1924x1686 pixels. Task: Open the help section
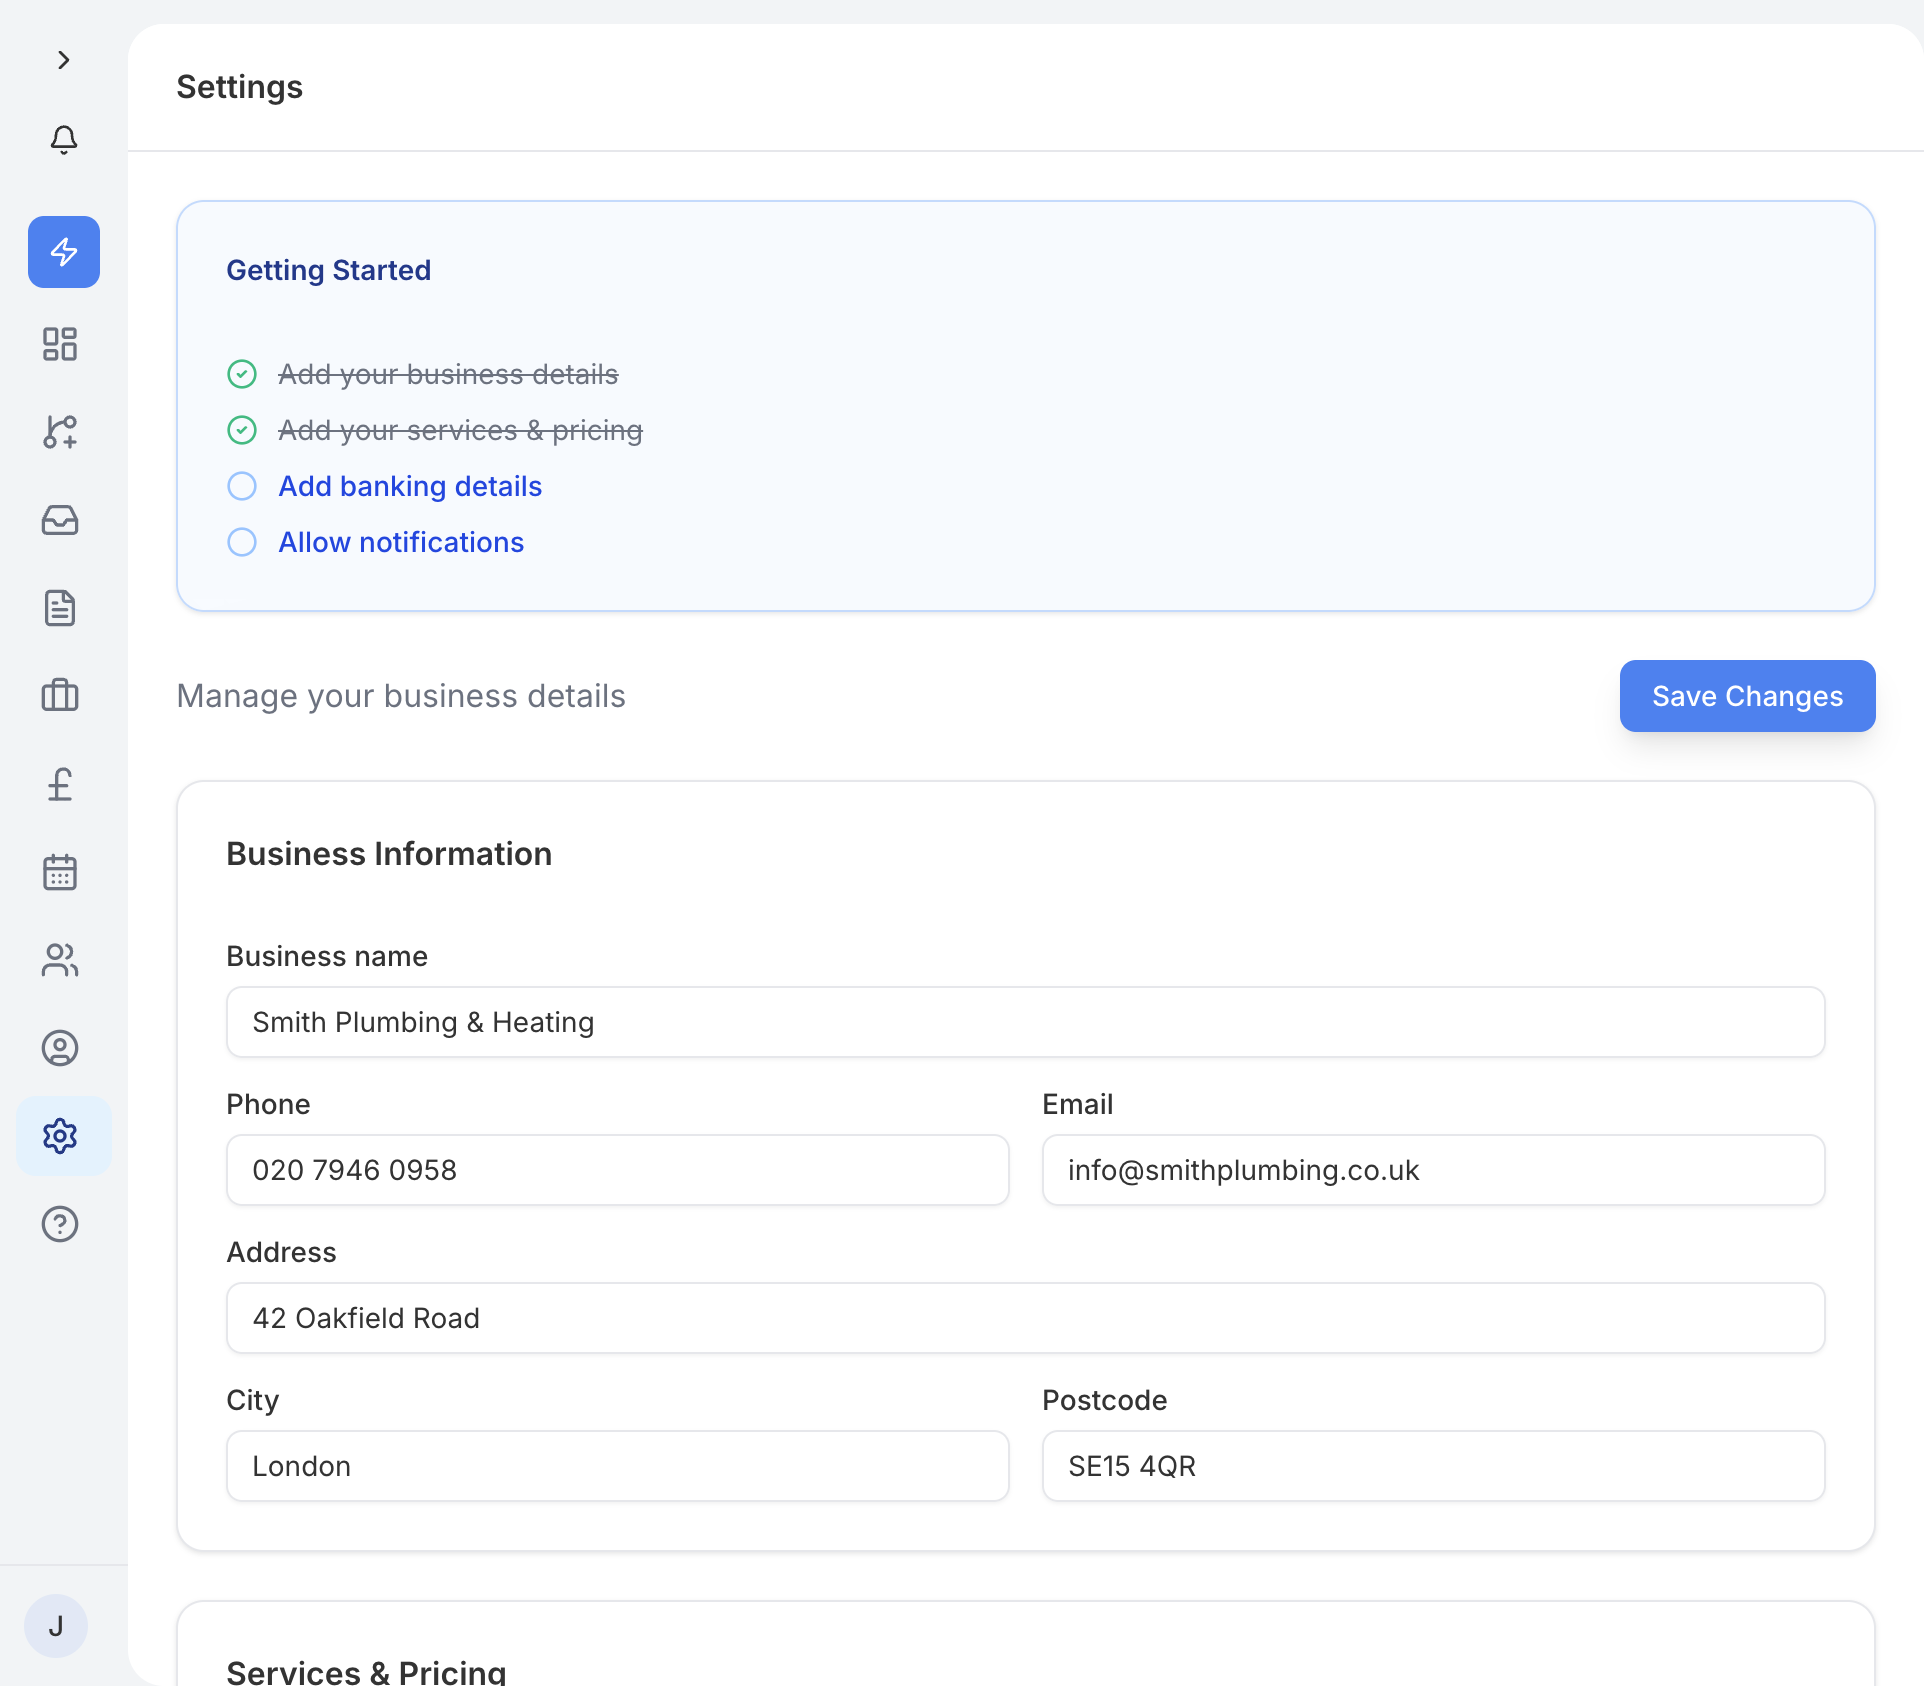(x=60, y=1224)
